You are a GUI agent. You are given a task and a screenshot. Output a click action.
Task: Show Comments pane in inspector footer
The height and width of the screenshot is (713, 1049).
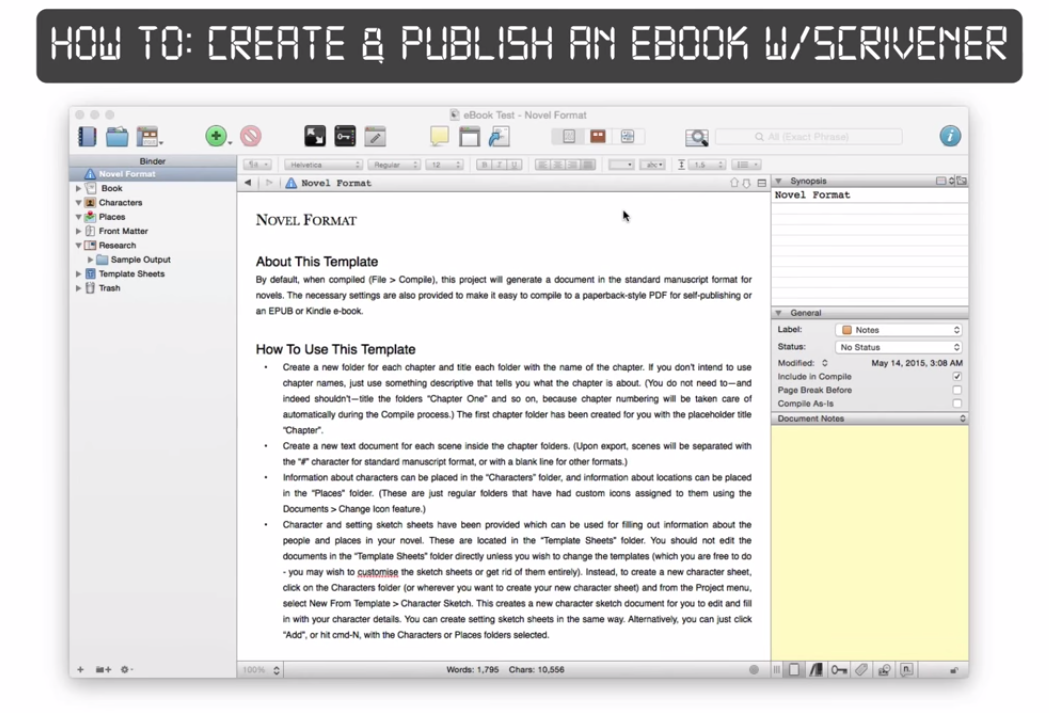coord(907,670)
